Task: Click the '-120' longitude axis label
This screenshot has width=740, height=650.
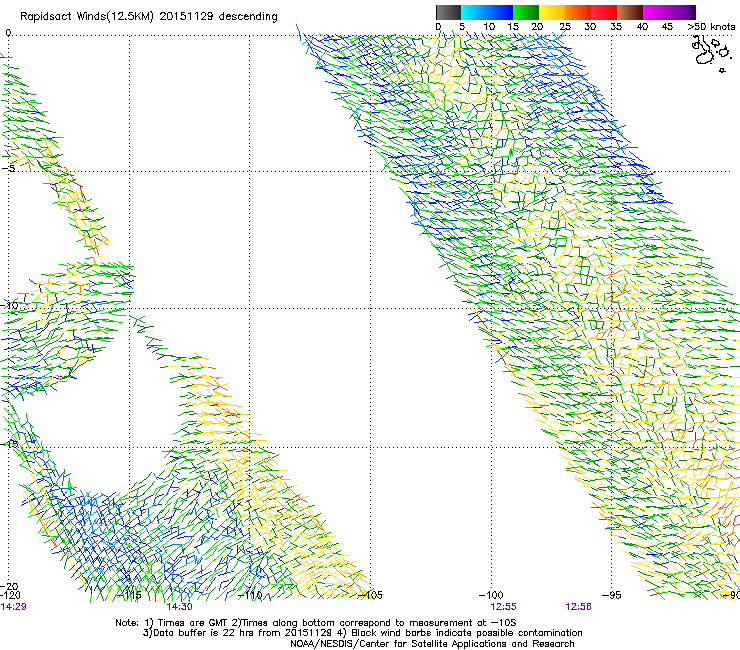Action: pos(10,595)
